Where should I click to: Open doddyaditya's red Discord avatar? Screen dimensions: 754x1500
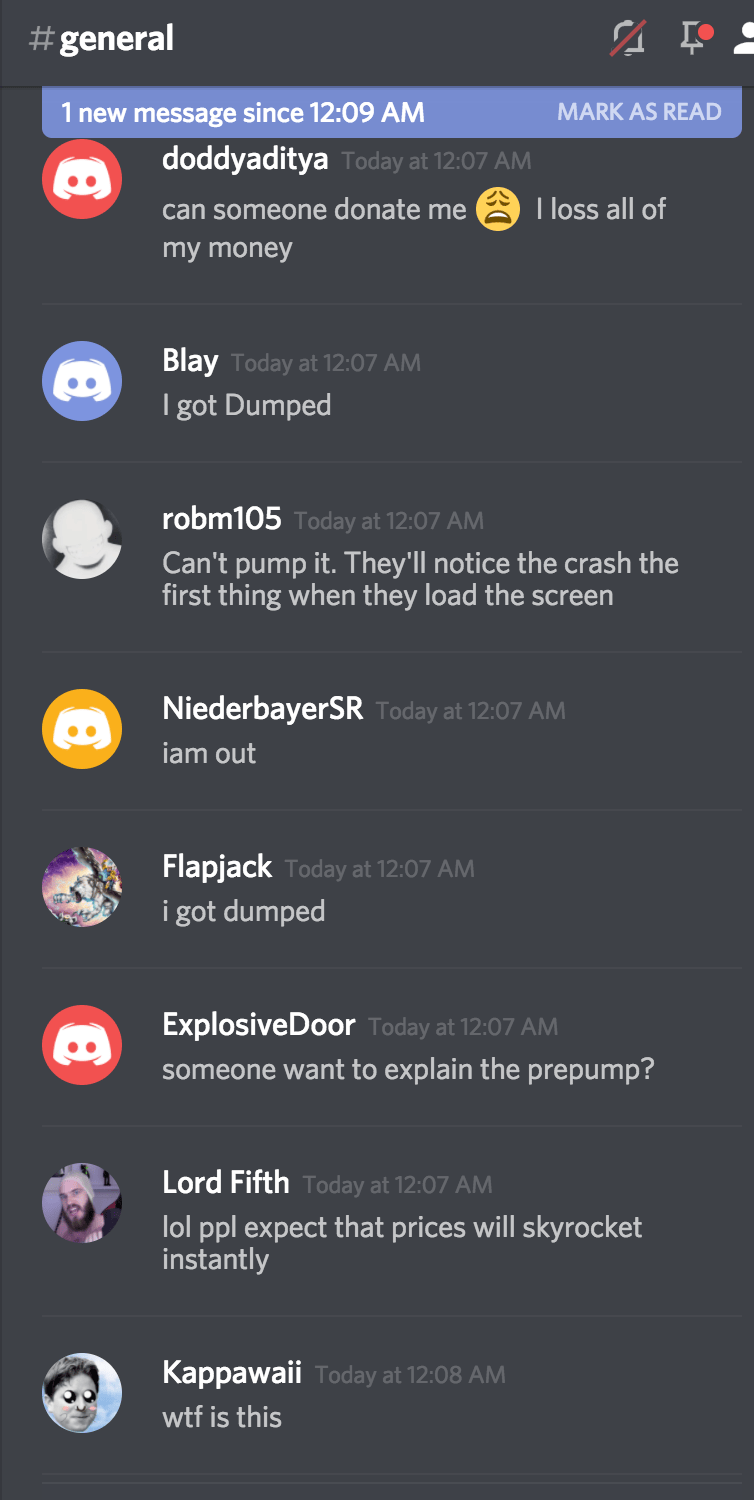point(82,179)
